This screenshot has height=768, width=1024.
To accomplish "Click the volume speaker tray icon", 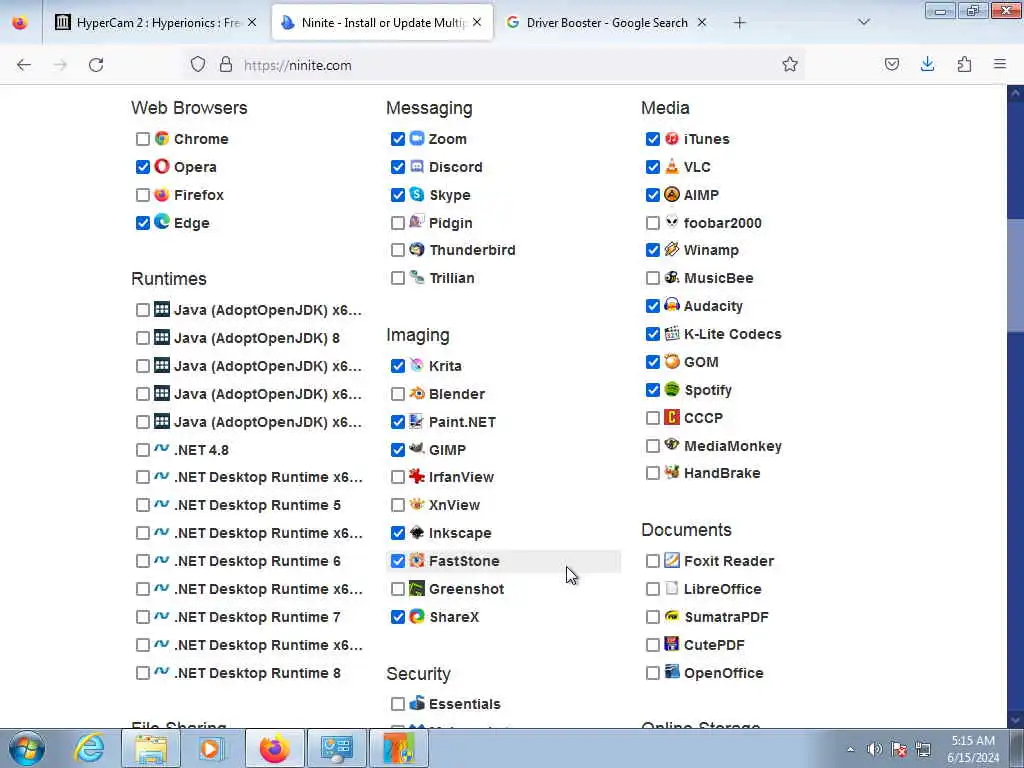I will (874, 749).
